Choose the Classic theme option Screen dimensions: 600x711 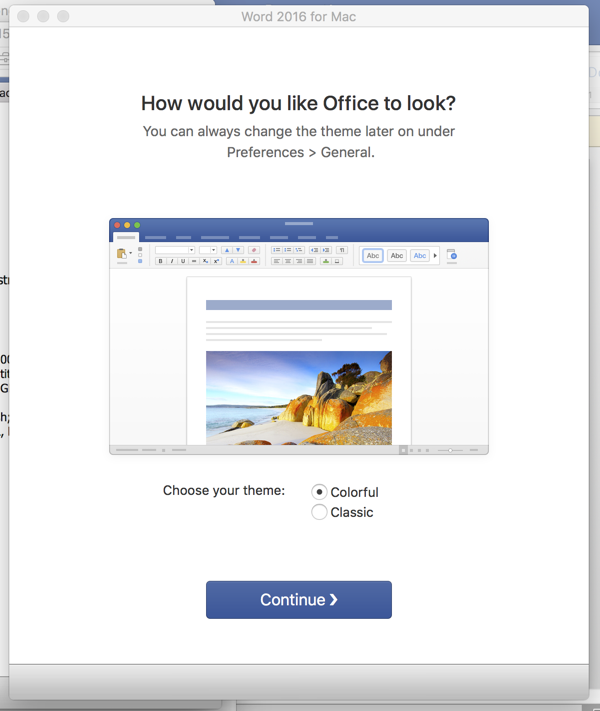pyautogui.click(x=319, y=512)
